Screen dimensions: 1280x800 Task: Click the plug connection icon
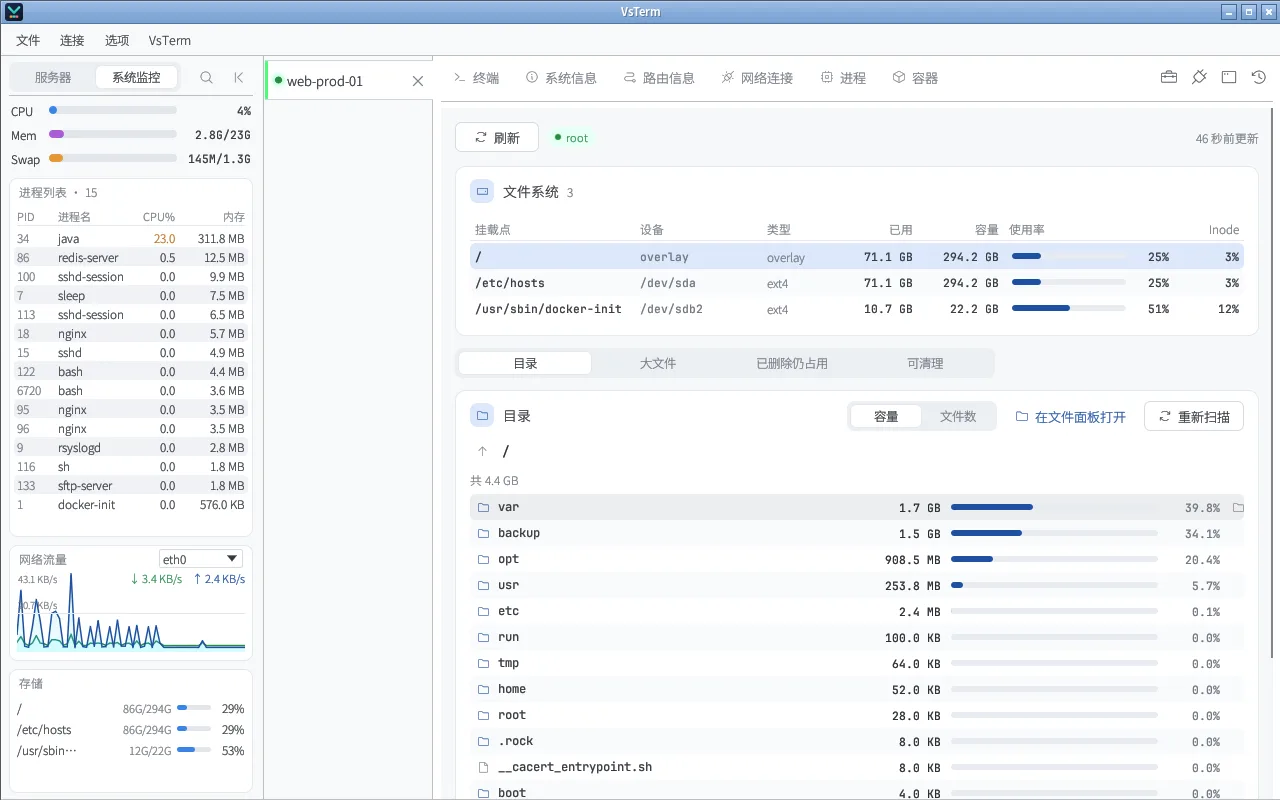[1199, 77]
